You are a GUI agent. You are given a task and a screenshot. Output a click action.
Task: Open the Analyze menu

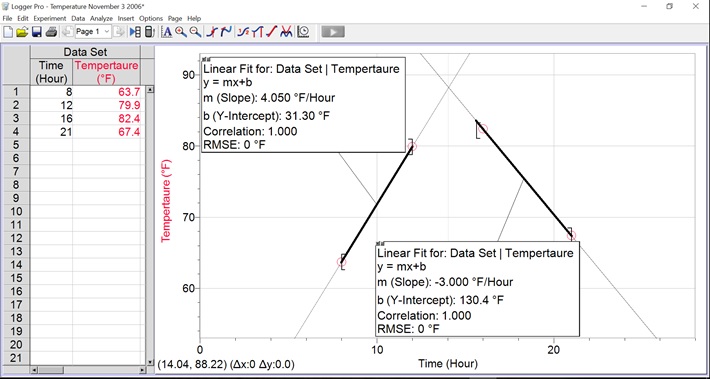101,19
